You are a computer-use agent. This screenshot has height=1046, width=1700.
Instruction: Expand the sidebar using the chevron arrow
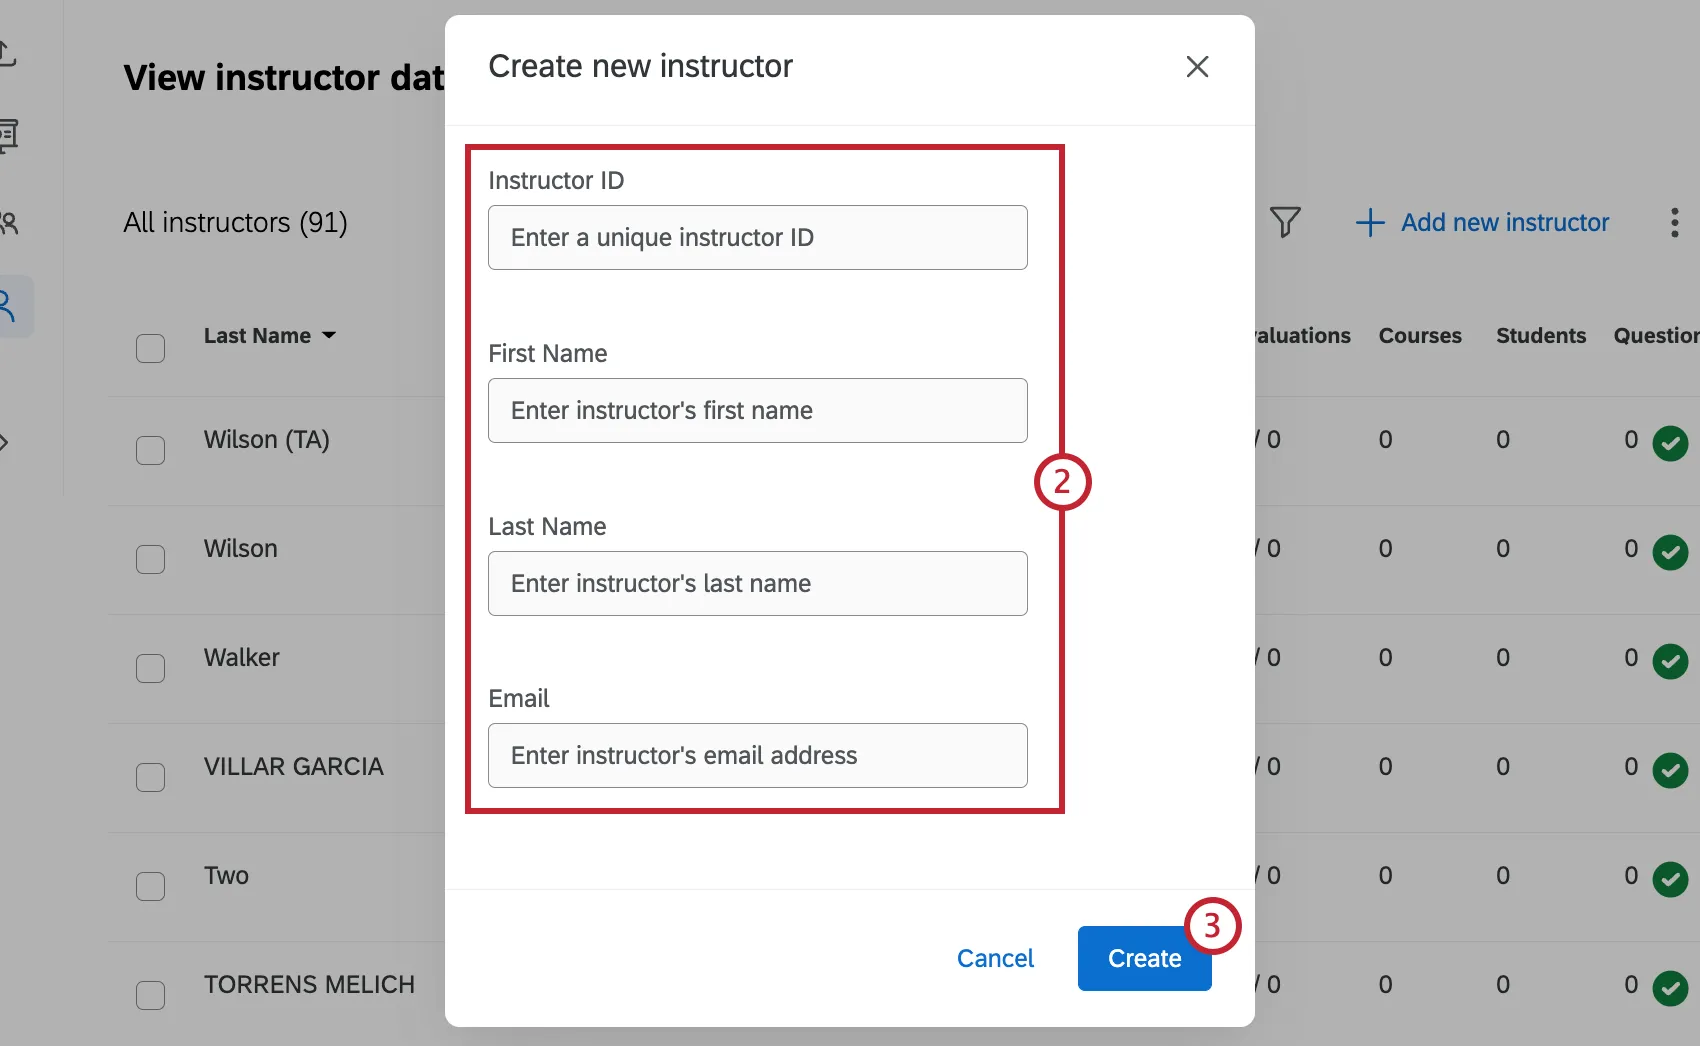5,441
